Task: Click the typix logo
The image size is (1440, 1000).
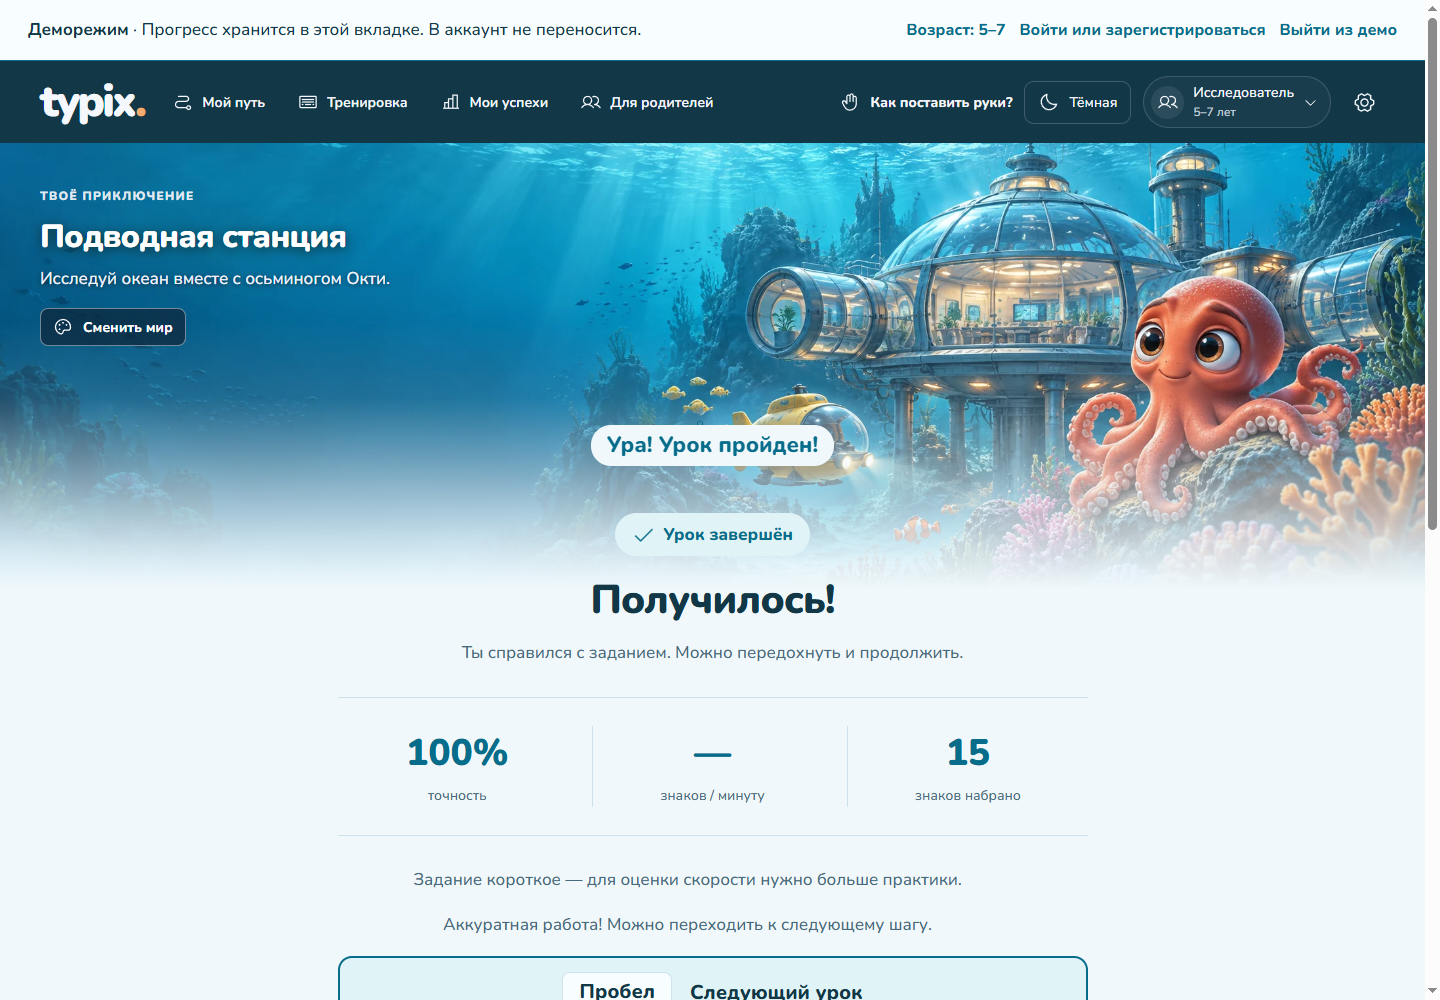Action: (x=93, y=103)
